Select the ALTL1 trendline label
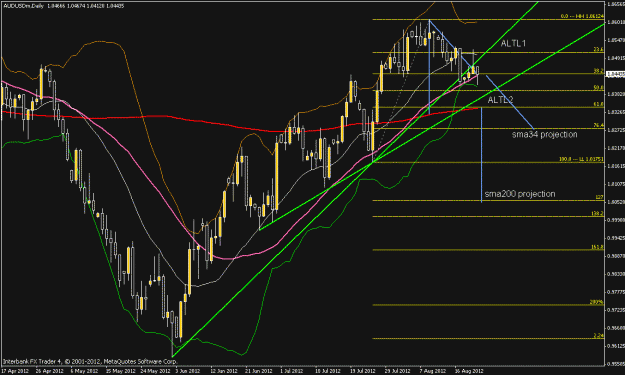This screenshot has height=375, width=625. [513, 43]
